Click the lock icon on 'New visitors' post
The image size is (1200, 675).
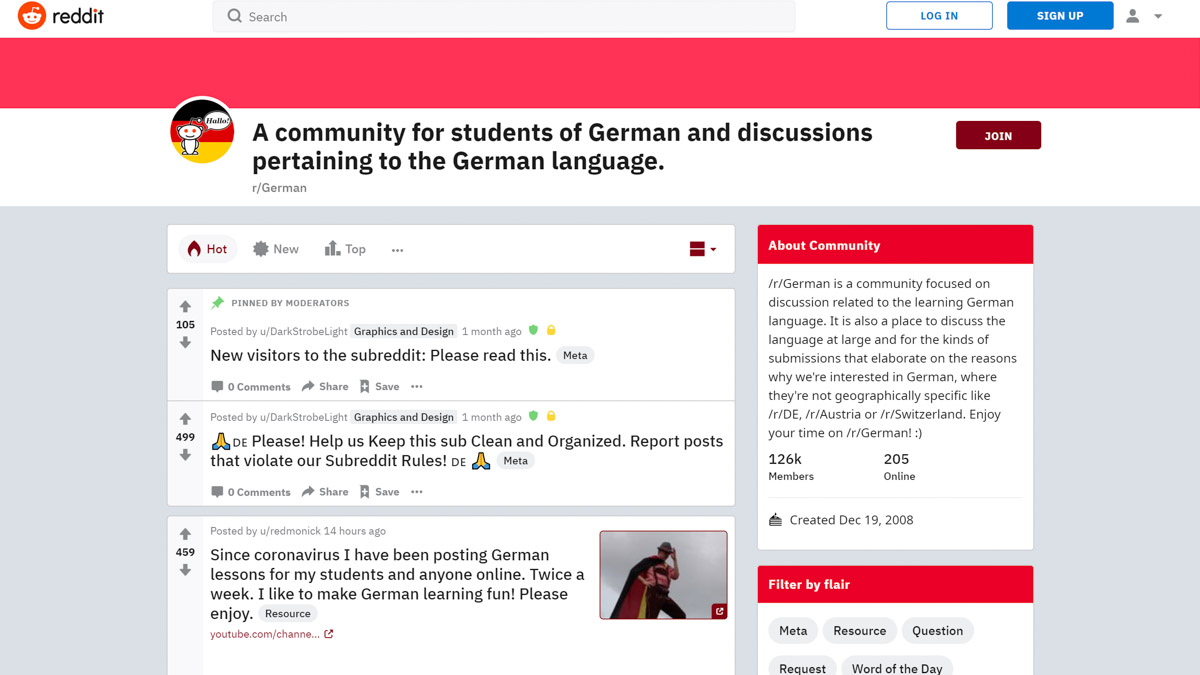coord(551,331)
